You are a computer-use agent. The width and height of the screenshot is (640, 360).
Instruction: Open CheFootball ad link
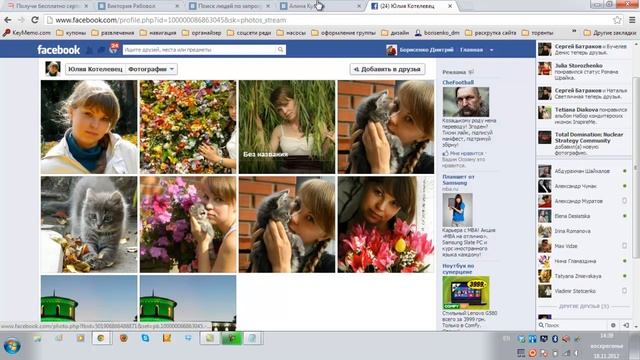pyautogui.click(x=458, y=82)
